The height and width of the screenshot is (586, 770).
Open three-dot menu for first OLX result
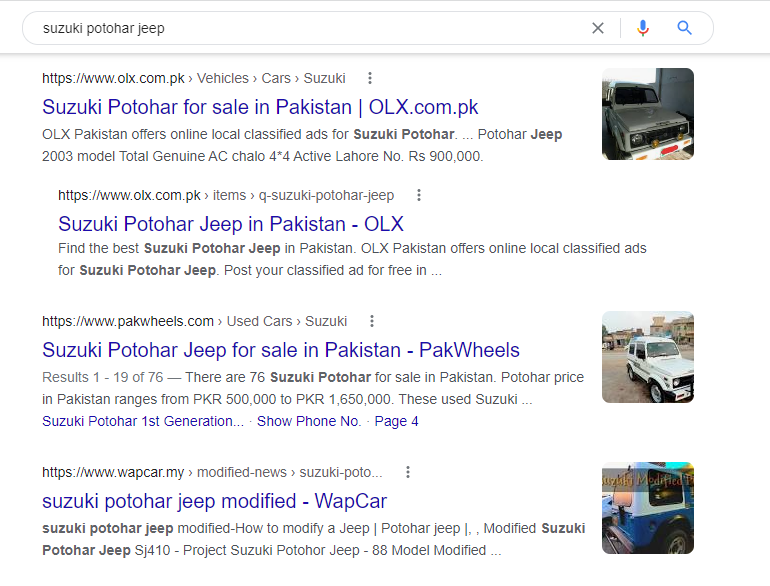point(370,78)
